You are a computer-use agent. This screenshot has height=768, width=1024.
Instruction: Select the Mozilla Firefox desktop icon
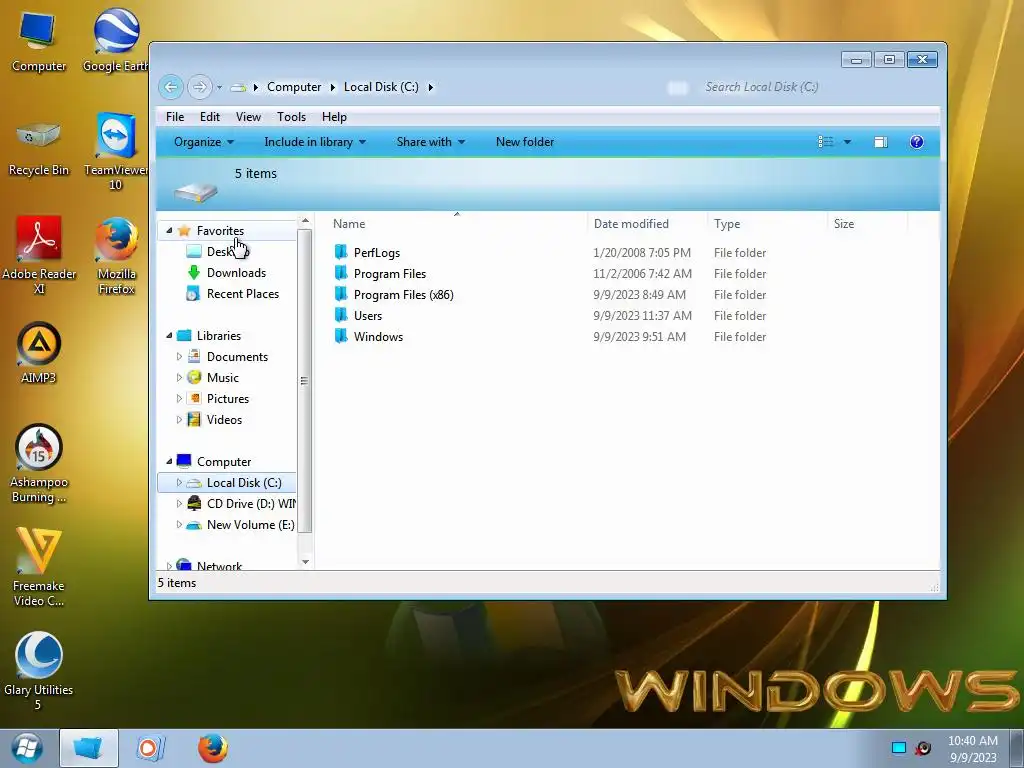click(x=116, y=255)
